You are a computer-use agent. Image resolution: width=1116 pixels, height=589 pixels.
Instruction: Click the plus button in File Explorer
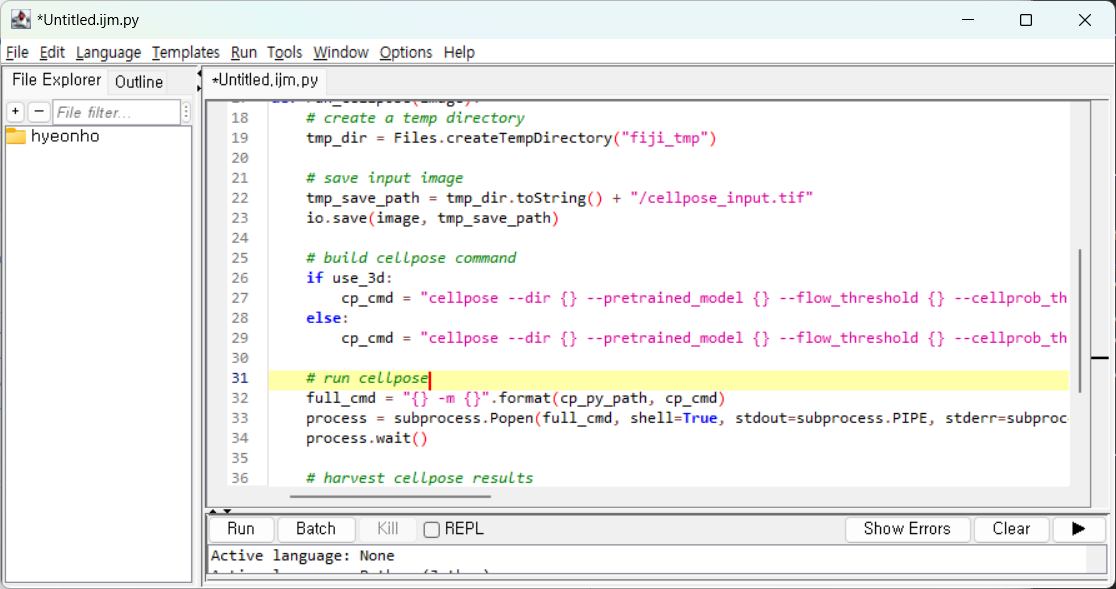[x=16, y=112]
